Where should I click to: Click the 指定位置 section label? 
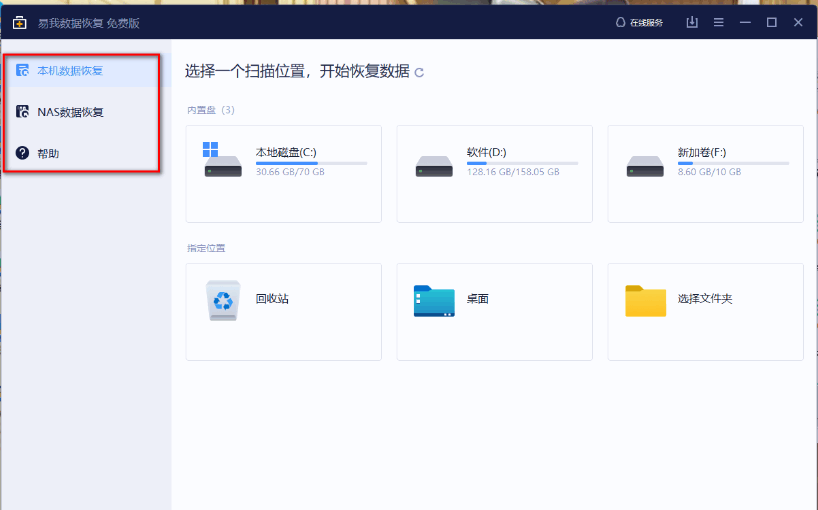[x=206, y=248]
